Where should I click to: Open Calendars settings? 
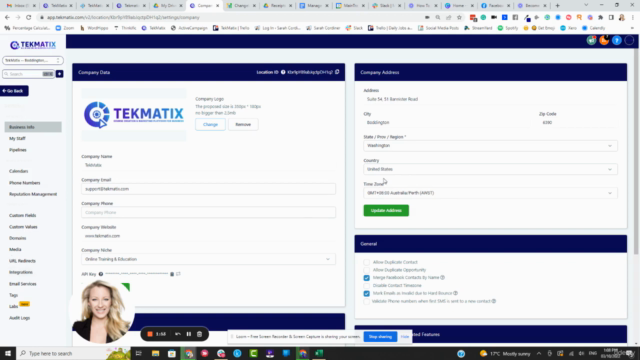click(x=18, y=171)
